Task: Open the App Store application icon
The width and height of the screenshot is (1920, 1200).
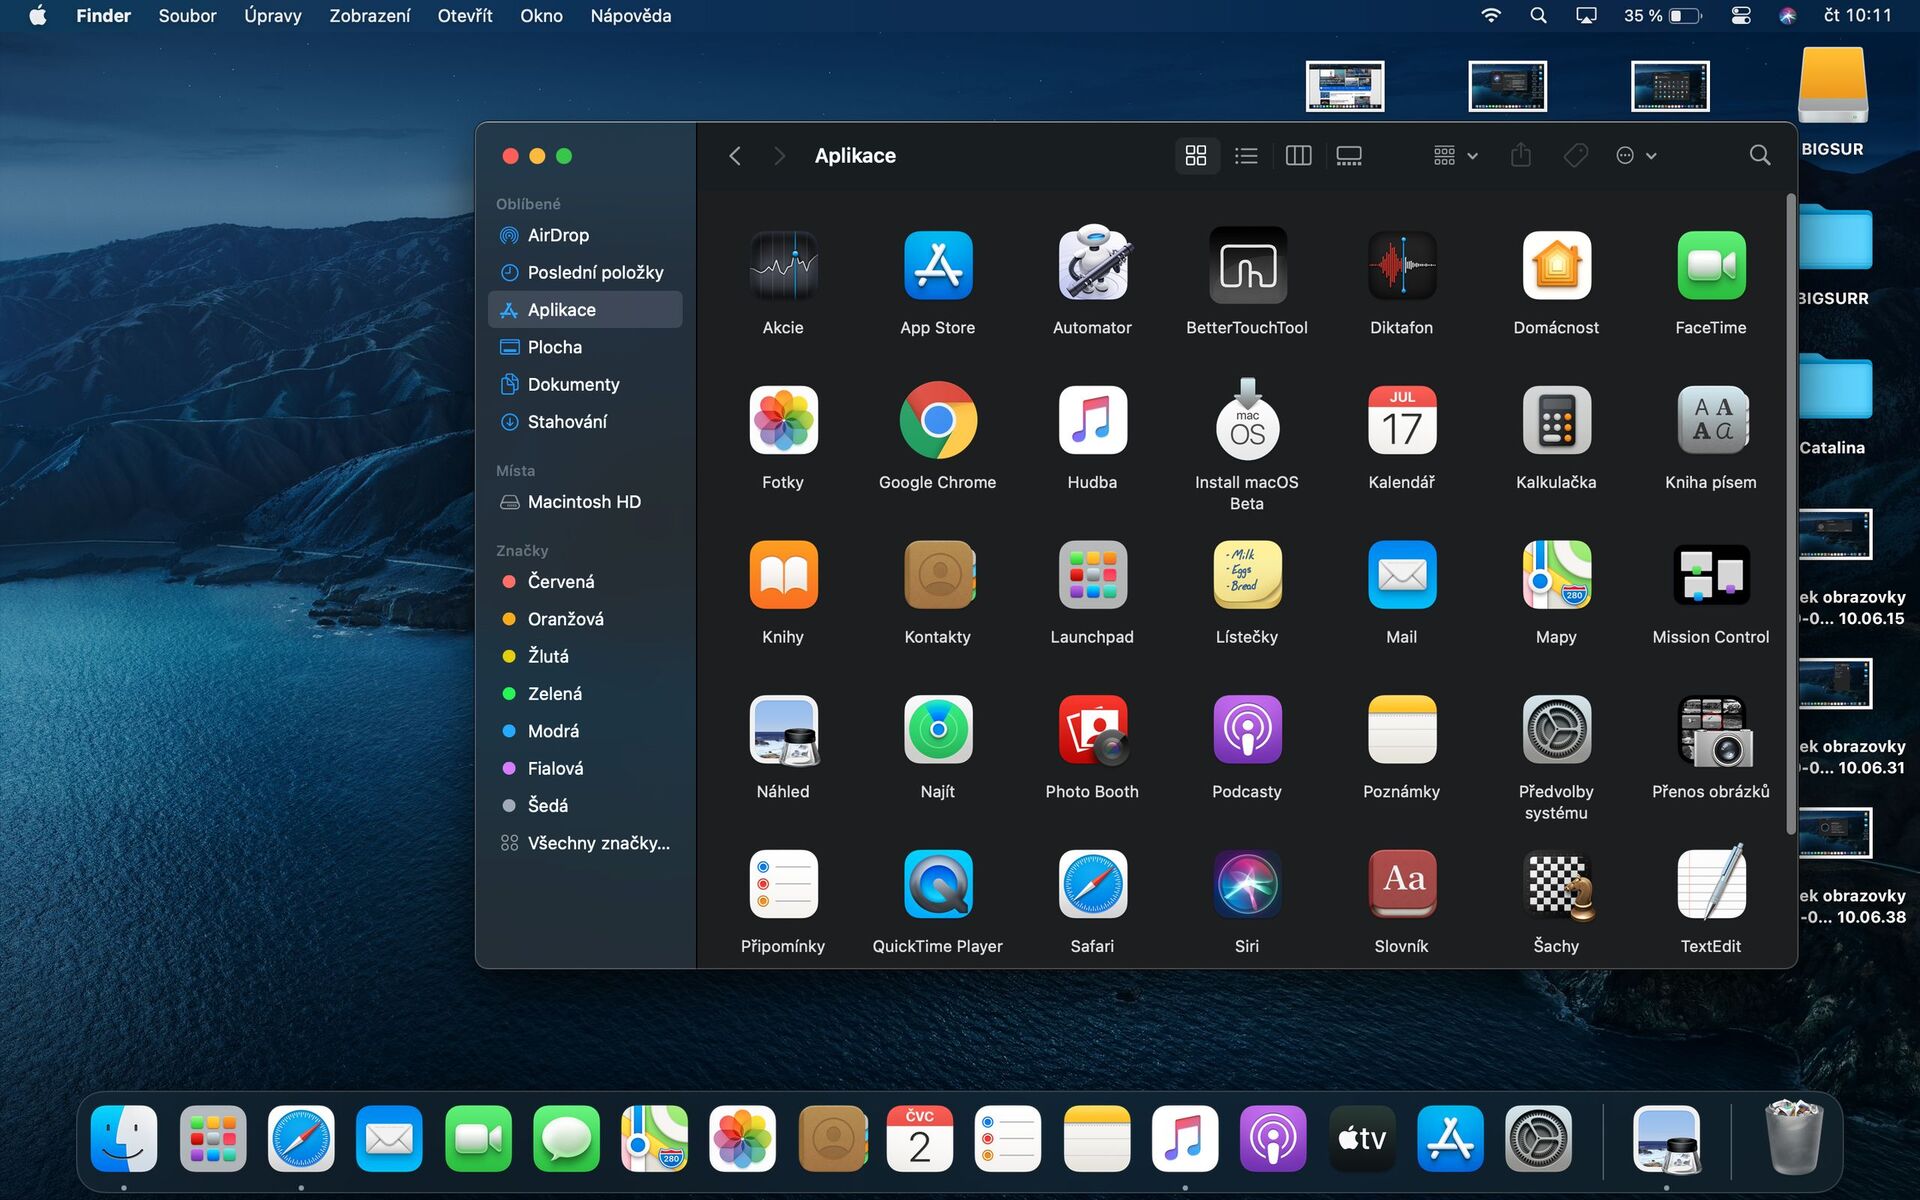Action: pos(937,266)
